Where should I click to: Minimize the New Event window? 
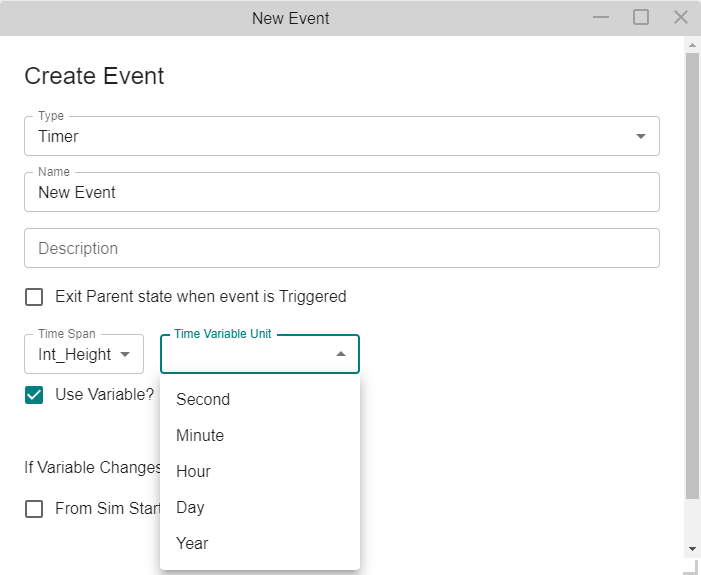[601, 17]
